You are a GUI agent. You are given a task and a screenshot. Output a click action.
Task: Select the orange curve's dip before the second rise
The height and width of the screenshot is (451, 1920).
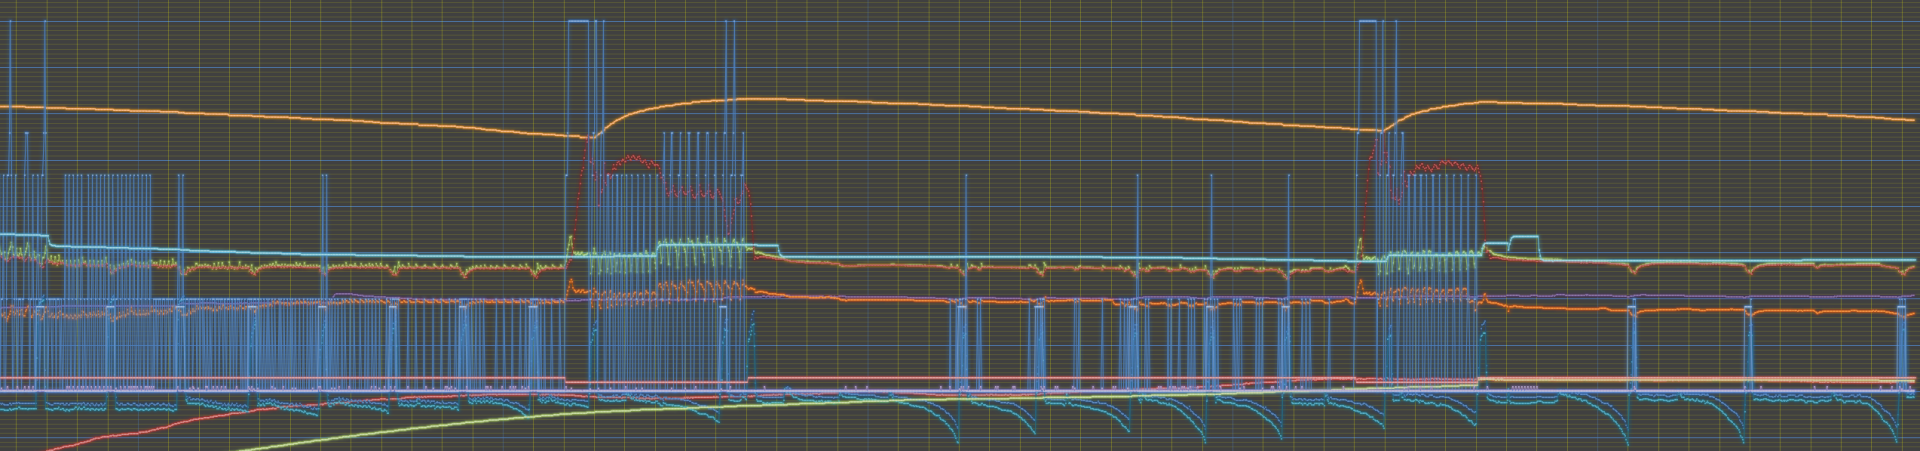click(1380, 131)
